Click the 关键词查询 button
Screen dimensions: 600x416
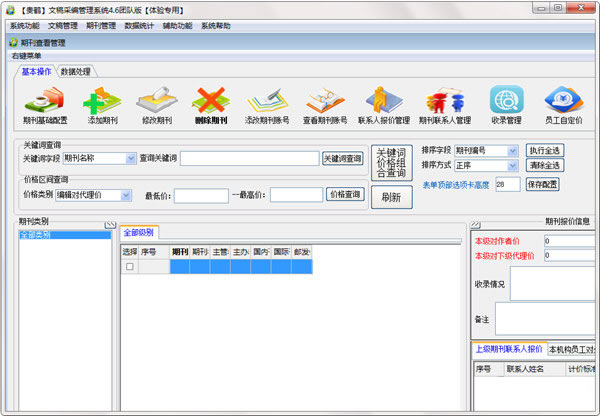click(x=343, y=158)
